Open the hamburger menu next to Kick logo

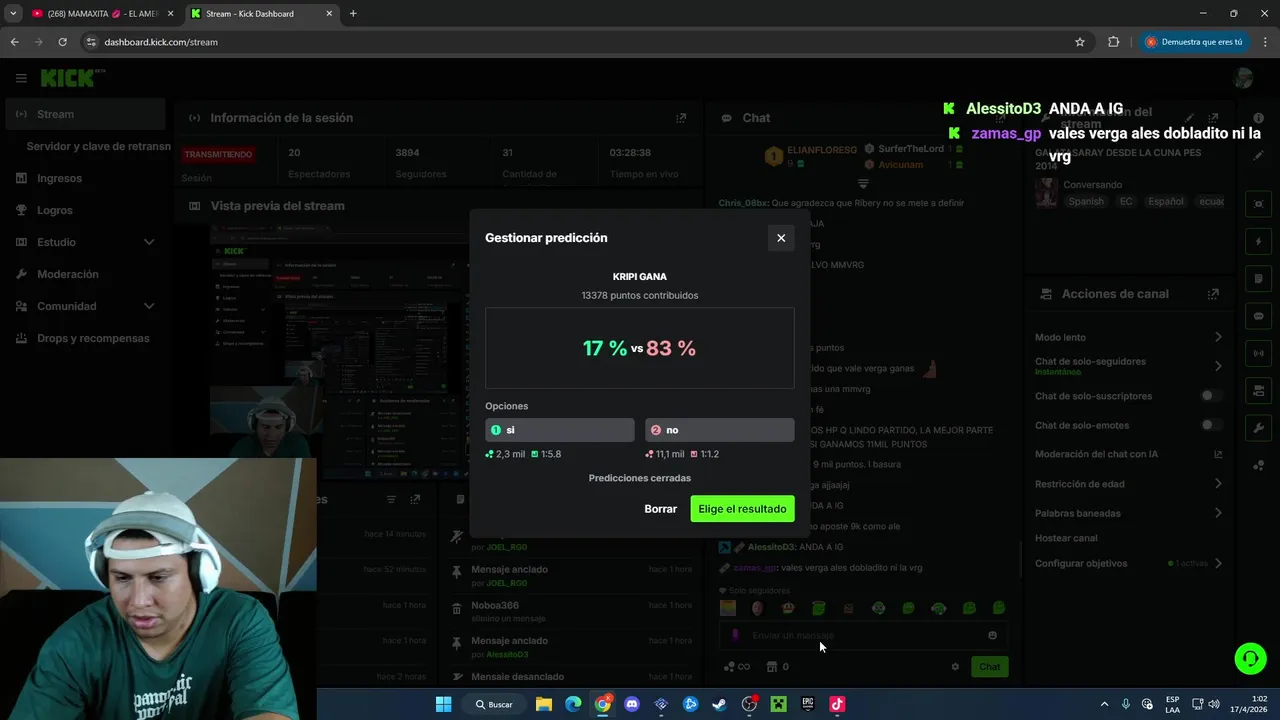point(21,78)
